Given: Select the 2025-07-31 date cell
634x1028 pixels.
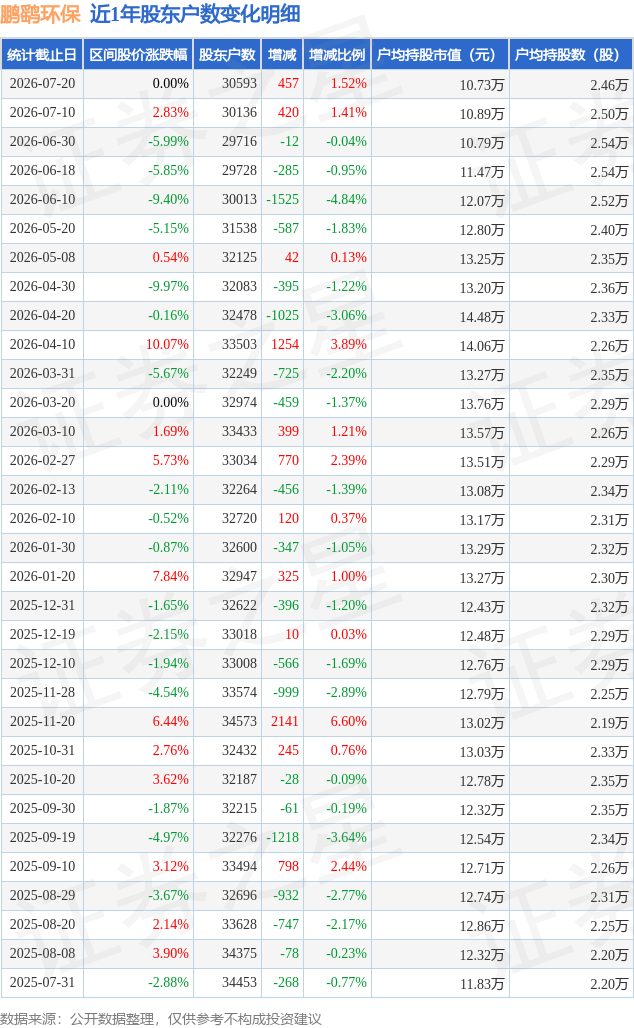Looking at the screenshot, I should click(43, 983).
